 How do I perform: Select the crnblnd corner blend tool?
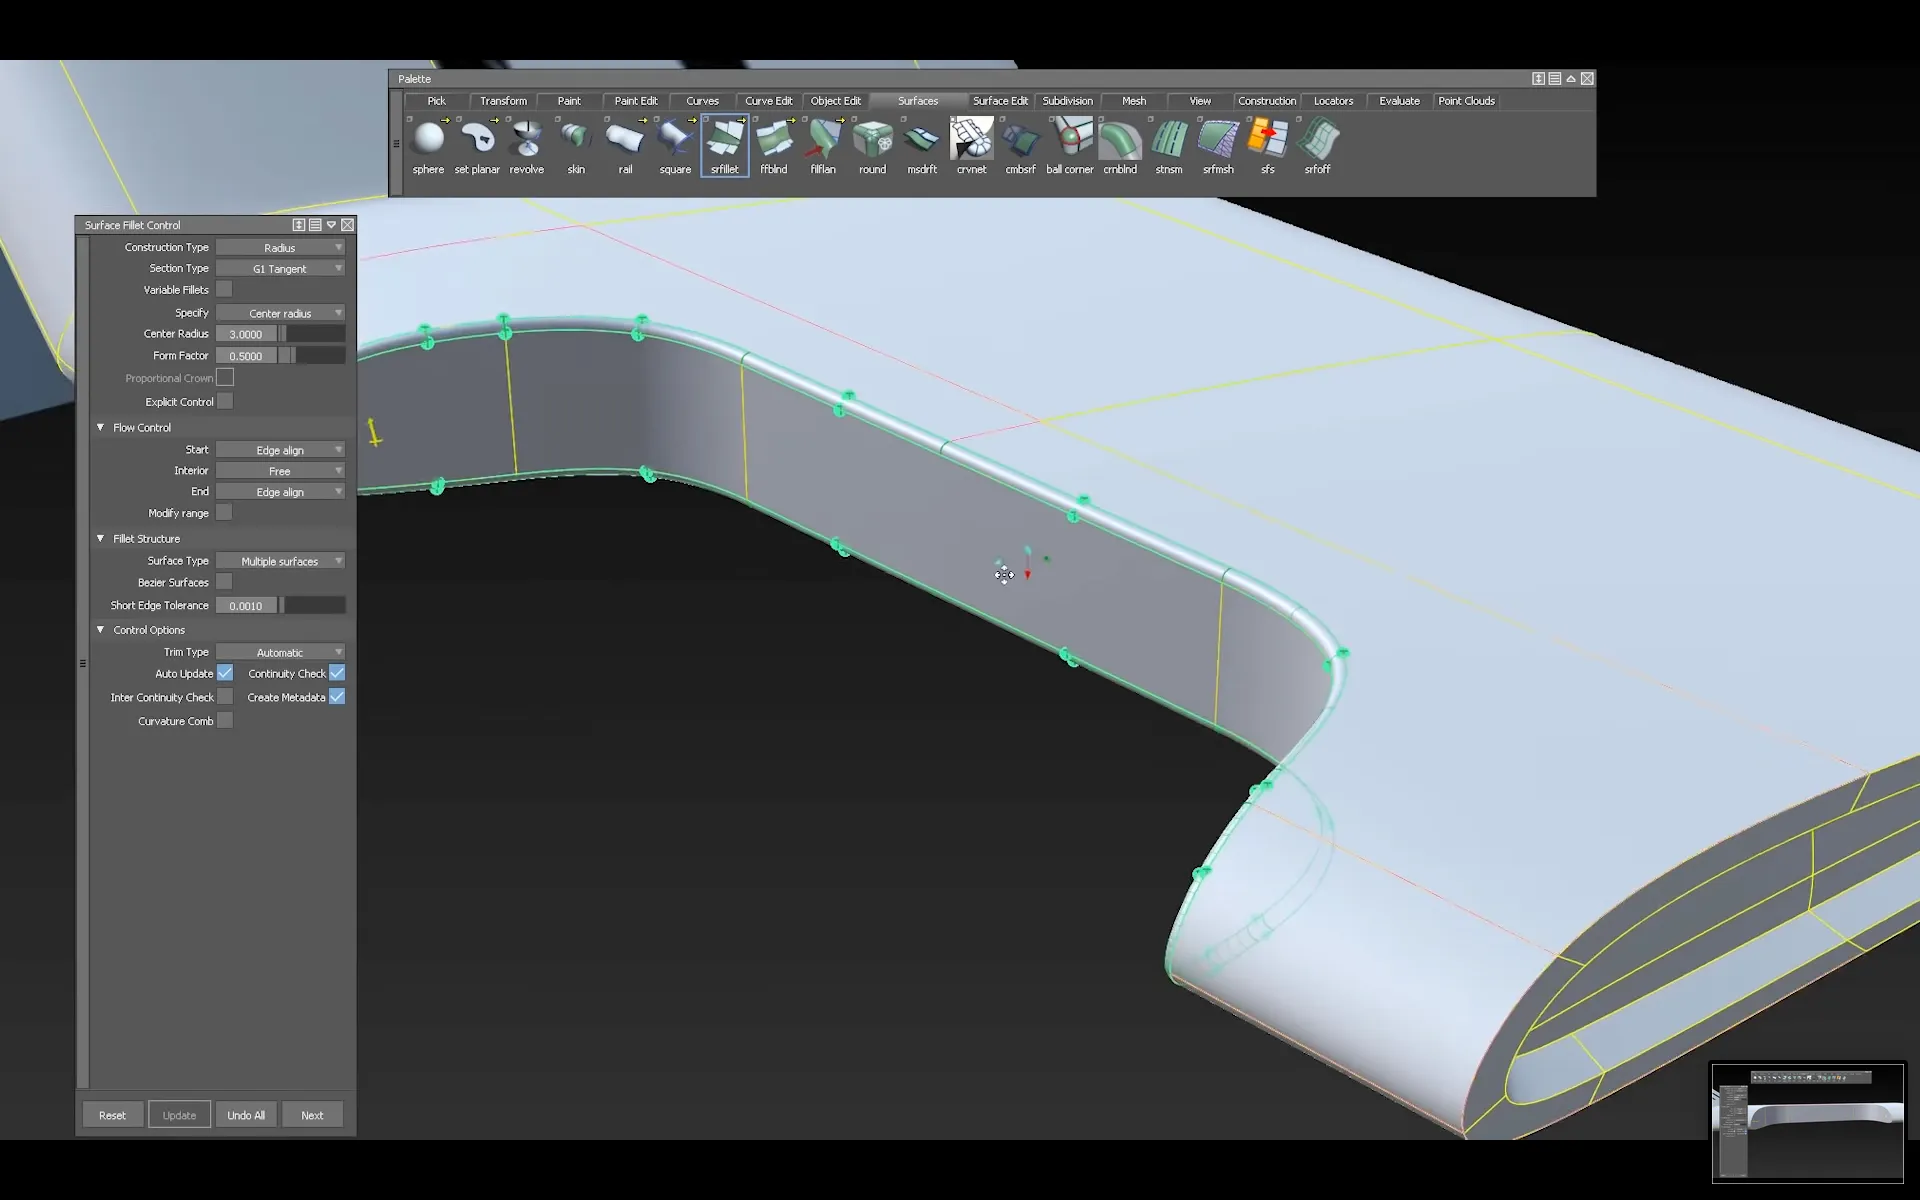click(1120, 146)
